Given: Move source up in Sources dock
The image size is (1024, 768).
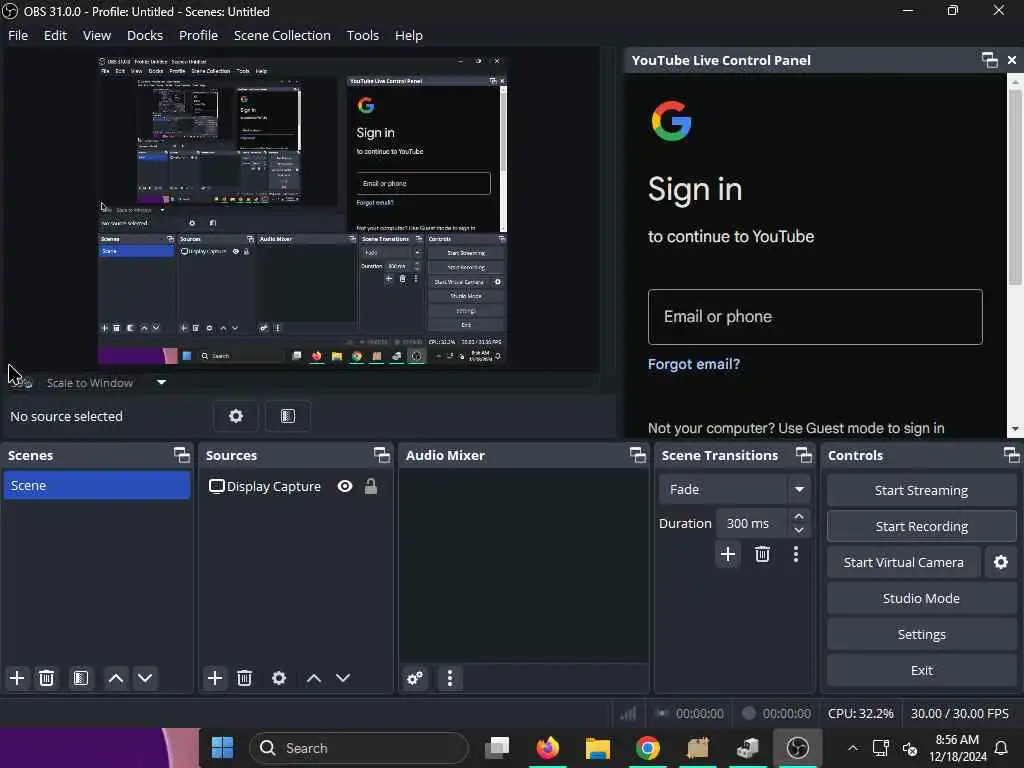Looking at the screenshot, I should pyautogui.click(x=313, y=678).
